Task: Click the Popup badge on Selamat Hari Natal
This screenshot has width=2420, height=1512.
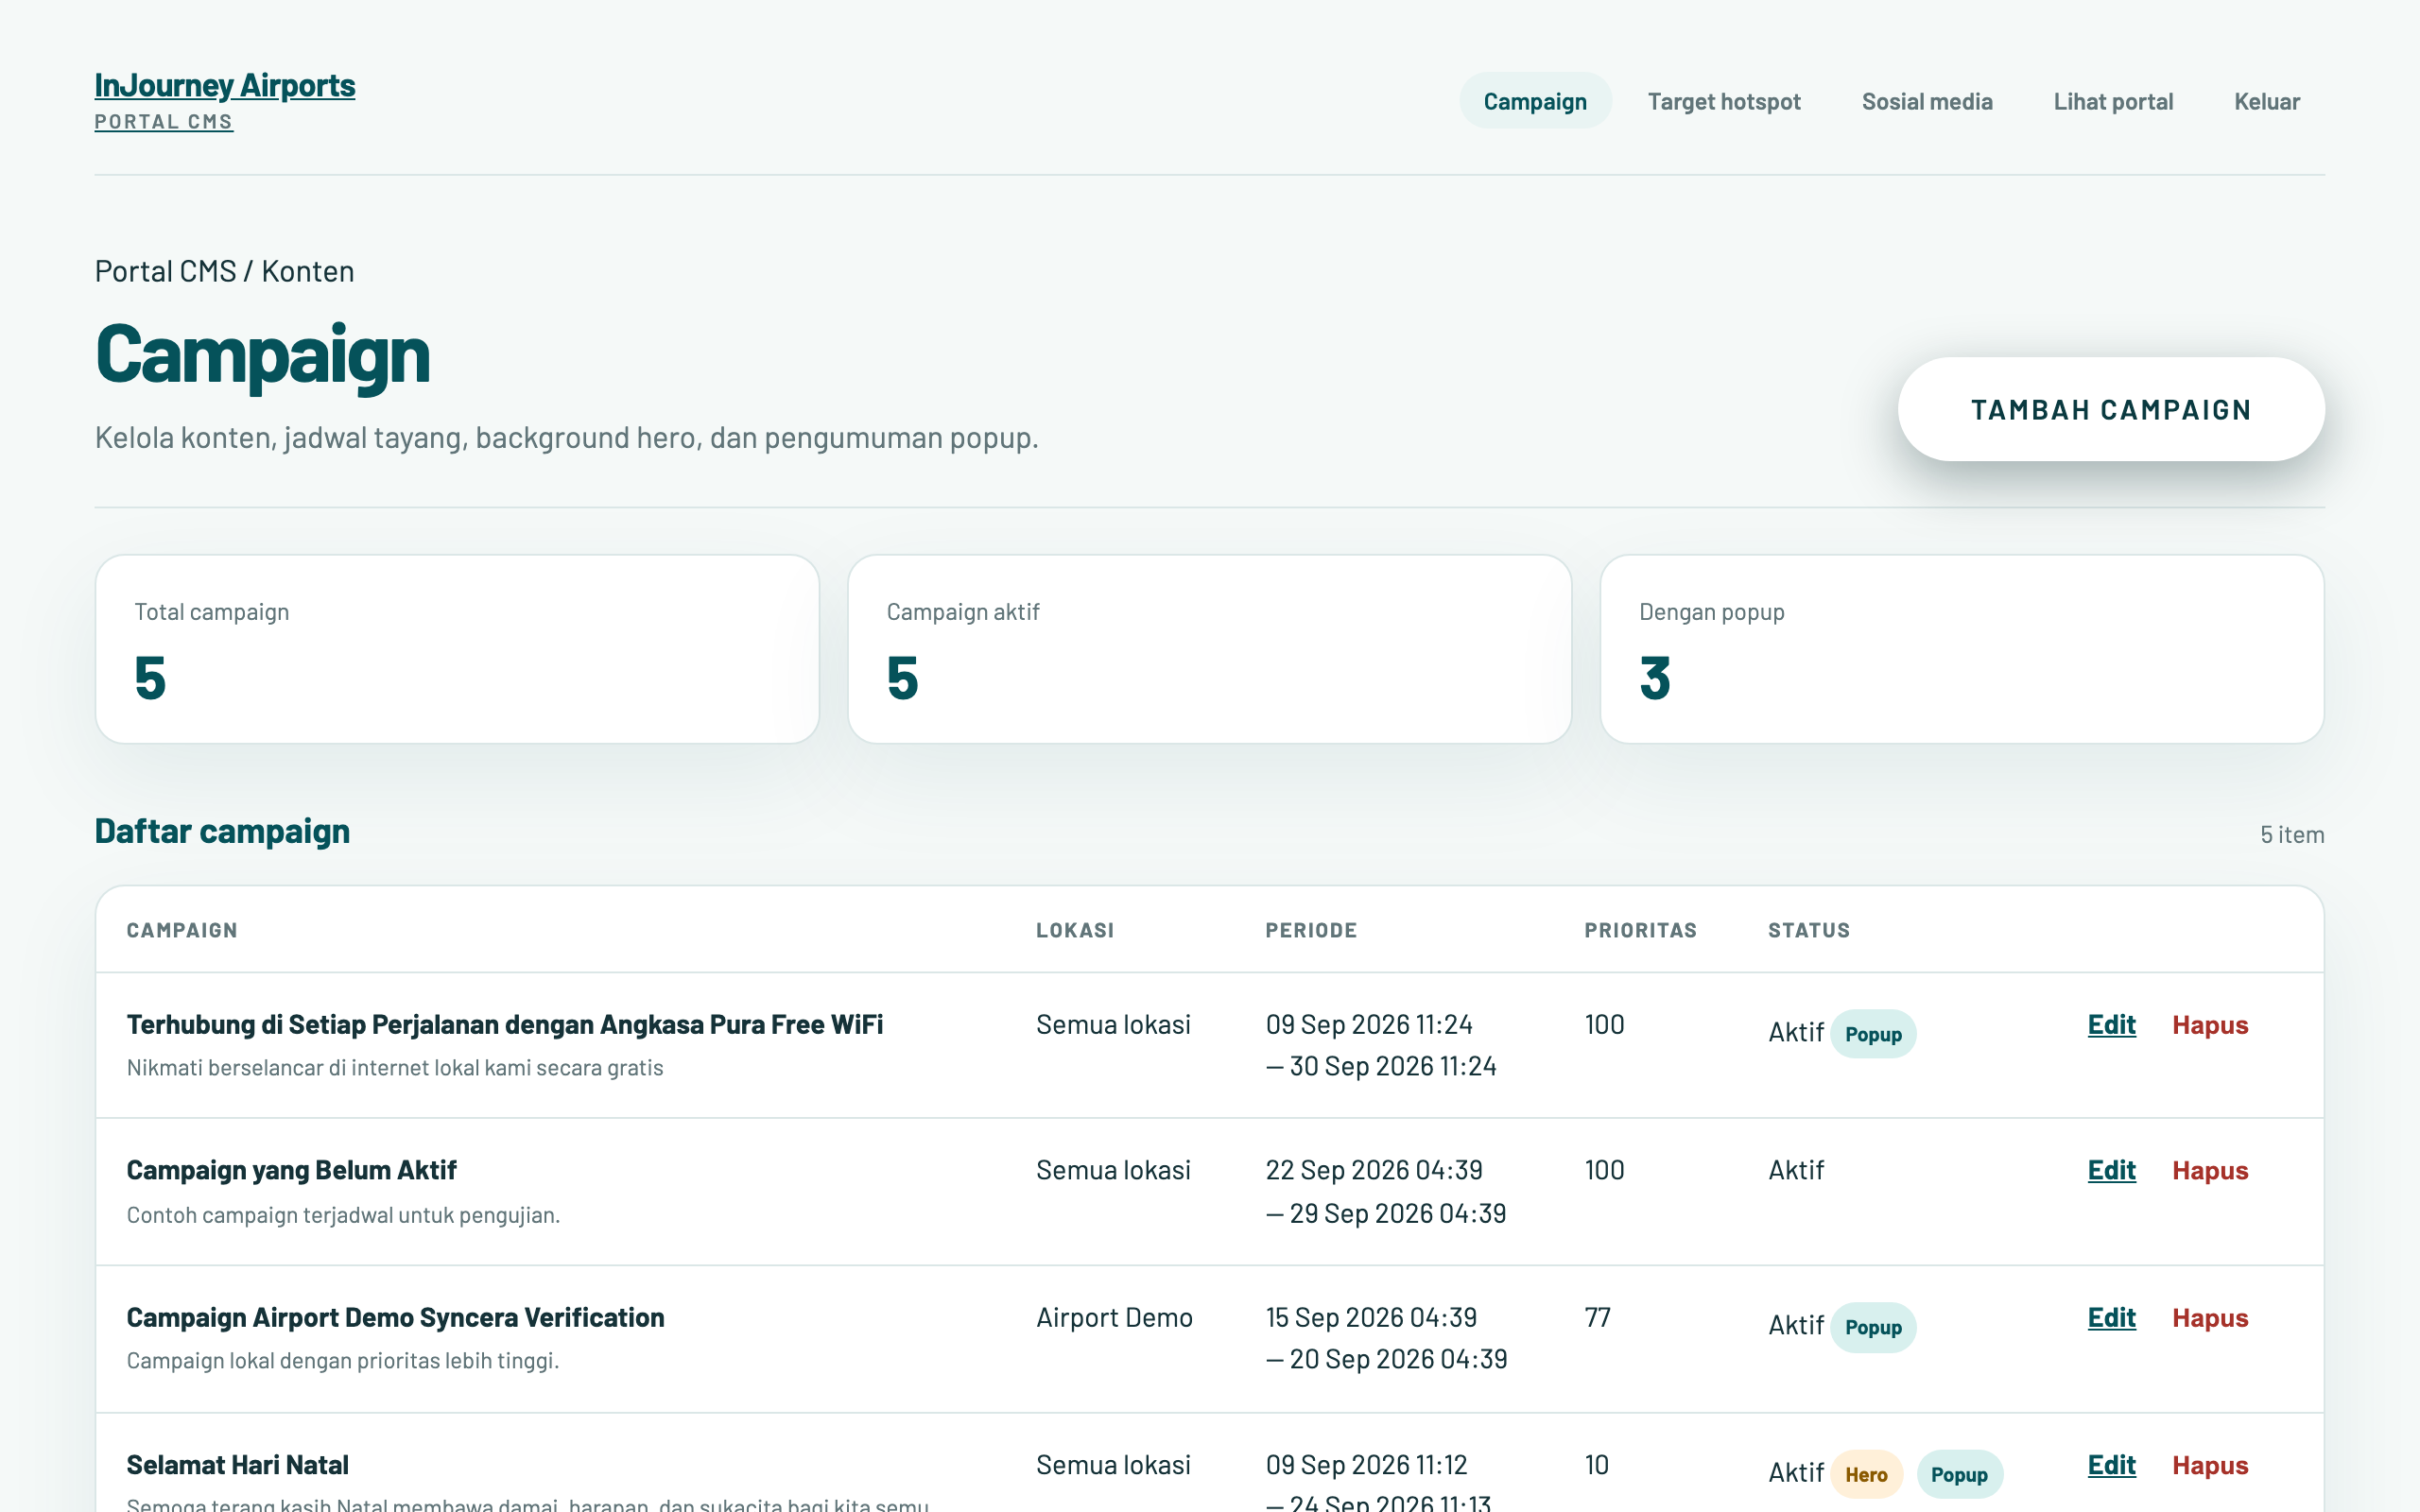Action: (x=1959, y=1474)
